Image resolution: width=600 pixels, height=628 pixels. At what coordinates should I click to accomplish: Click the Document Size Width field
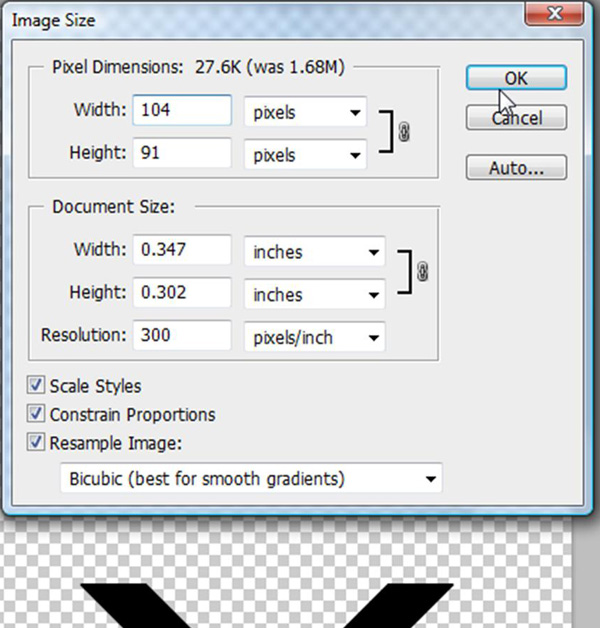coord(182,250)
